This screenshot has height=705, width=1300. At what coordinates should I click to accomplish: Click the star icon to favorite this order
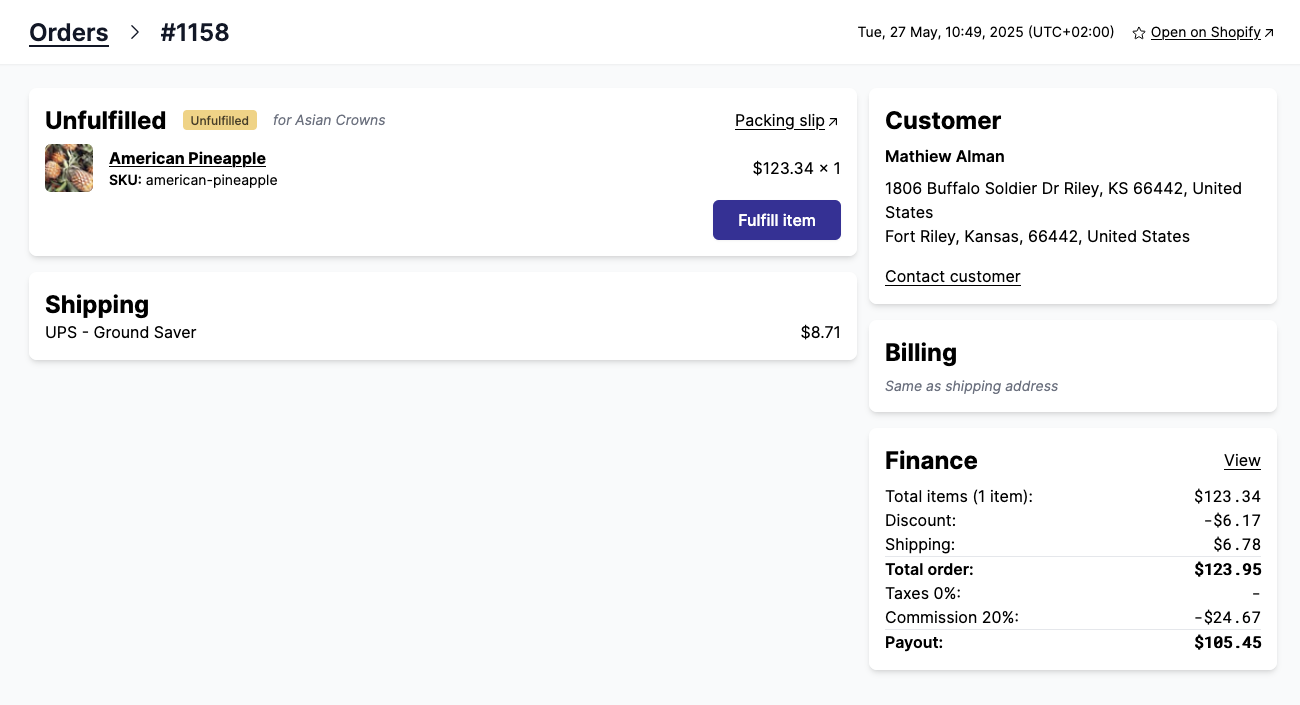tap(1138, 32)
